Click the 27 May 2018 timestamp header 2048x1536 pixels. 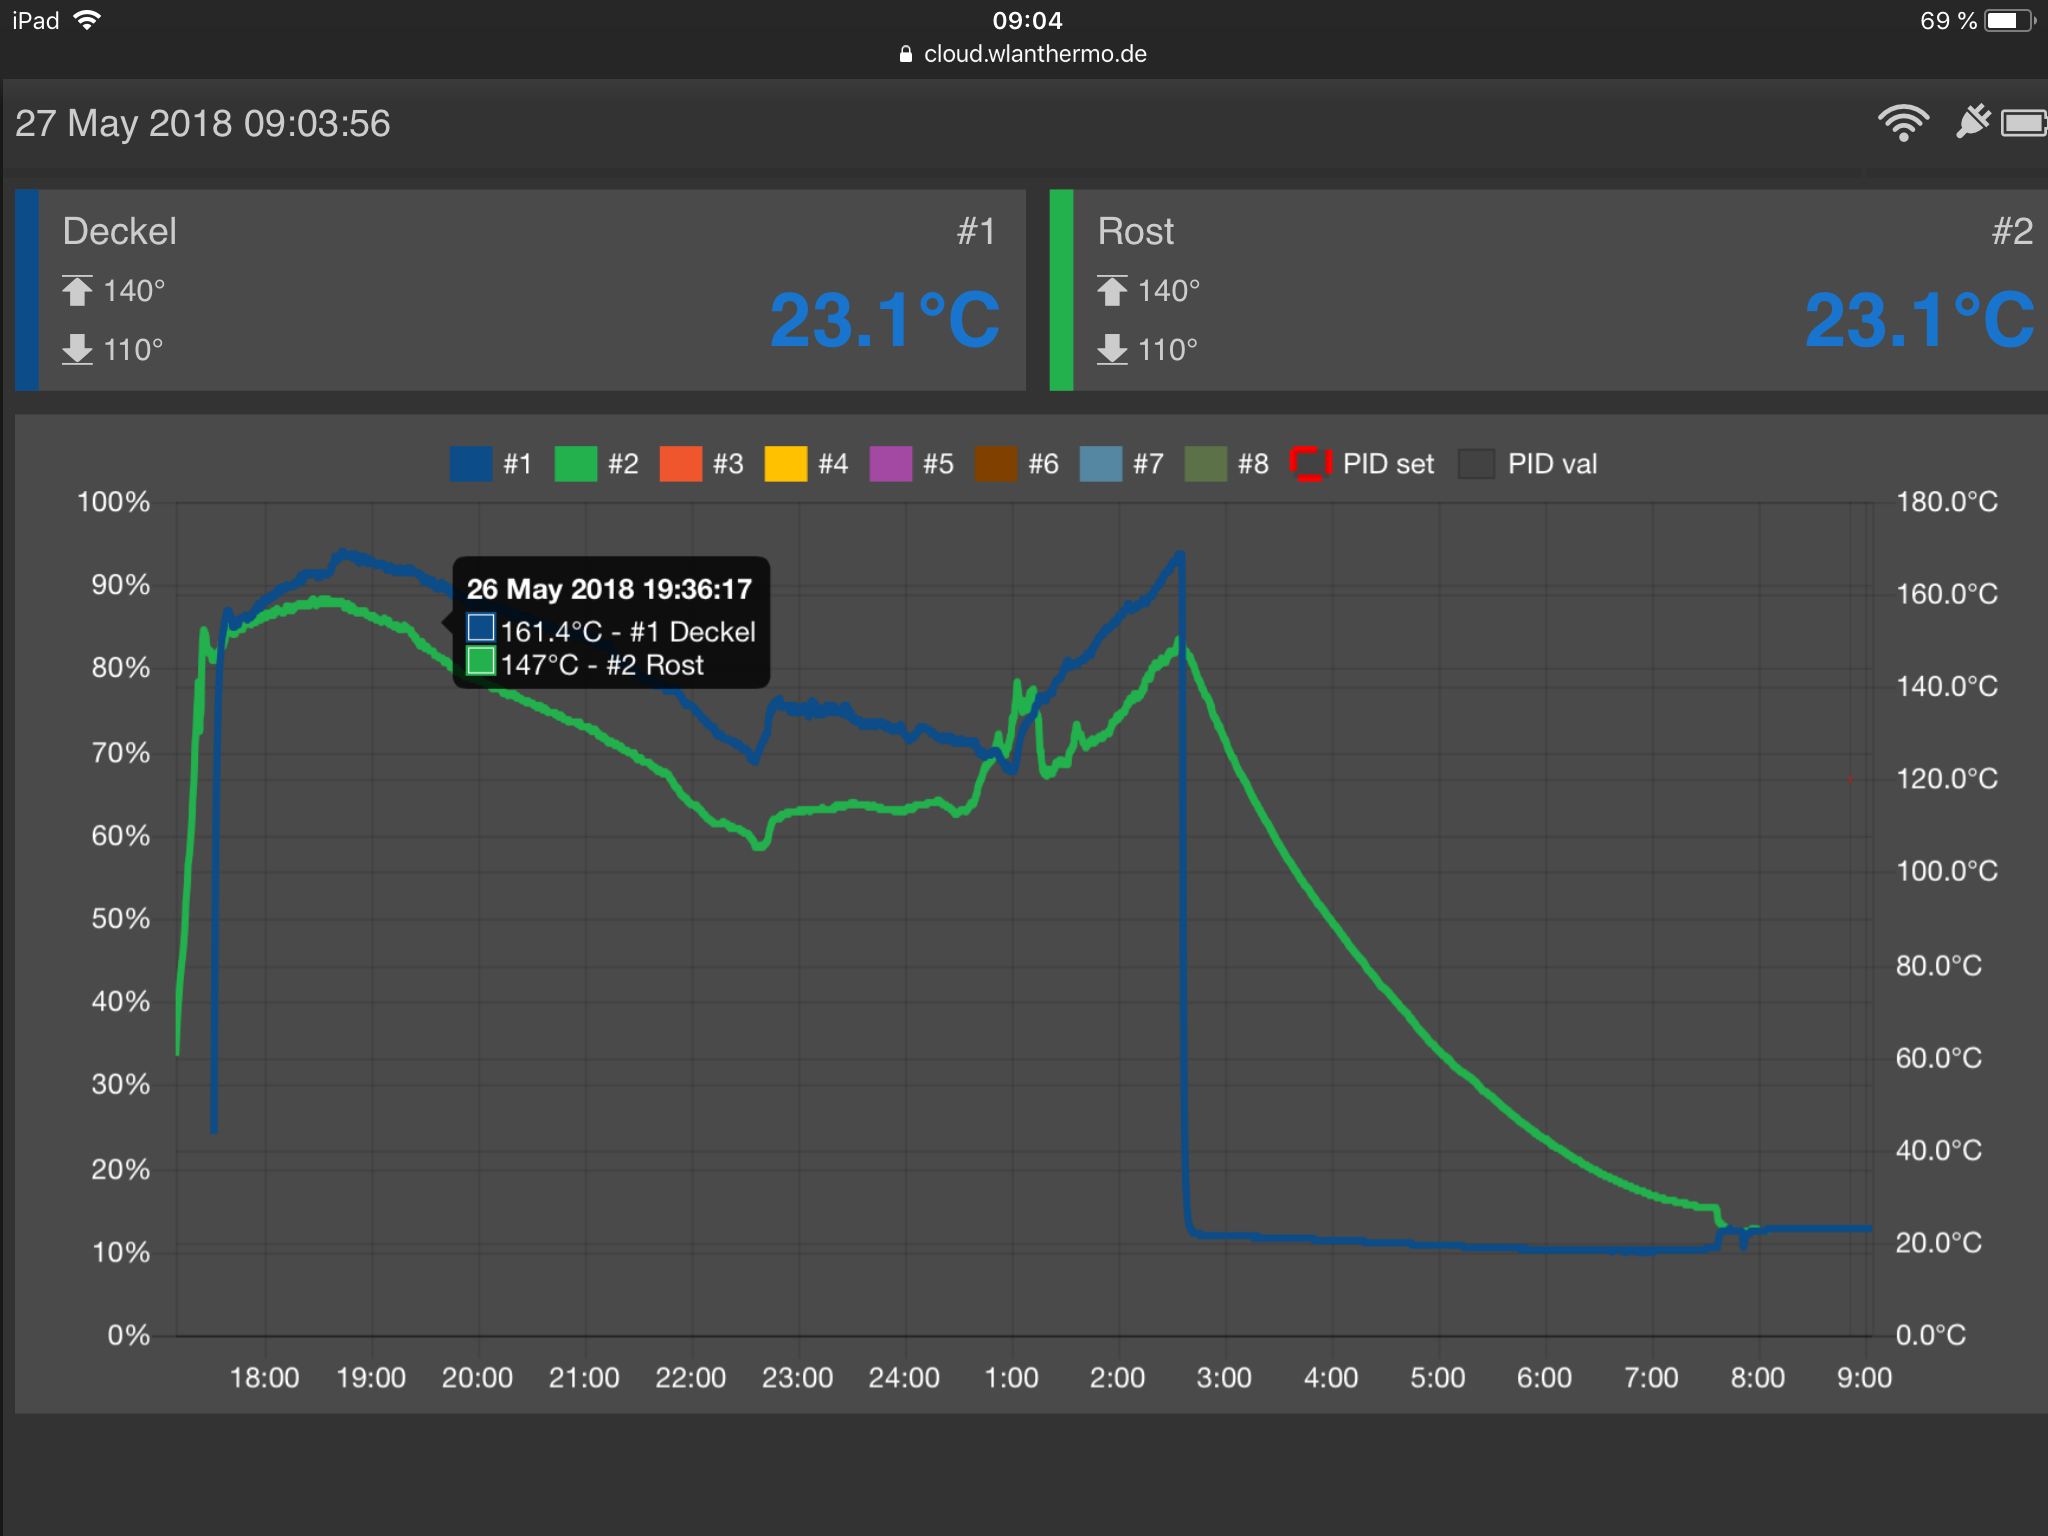[x=203, y=124]
